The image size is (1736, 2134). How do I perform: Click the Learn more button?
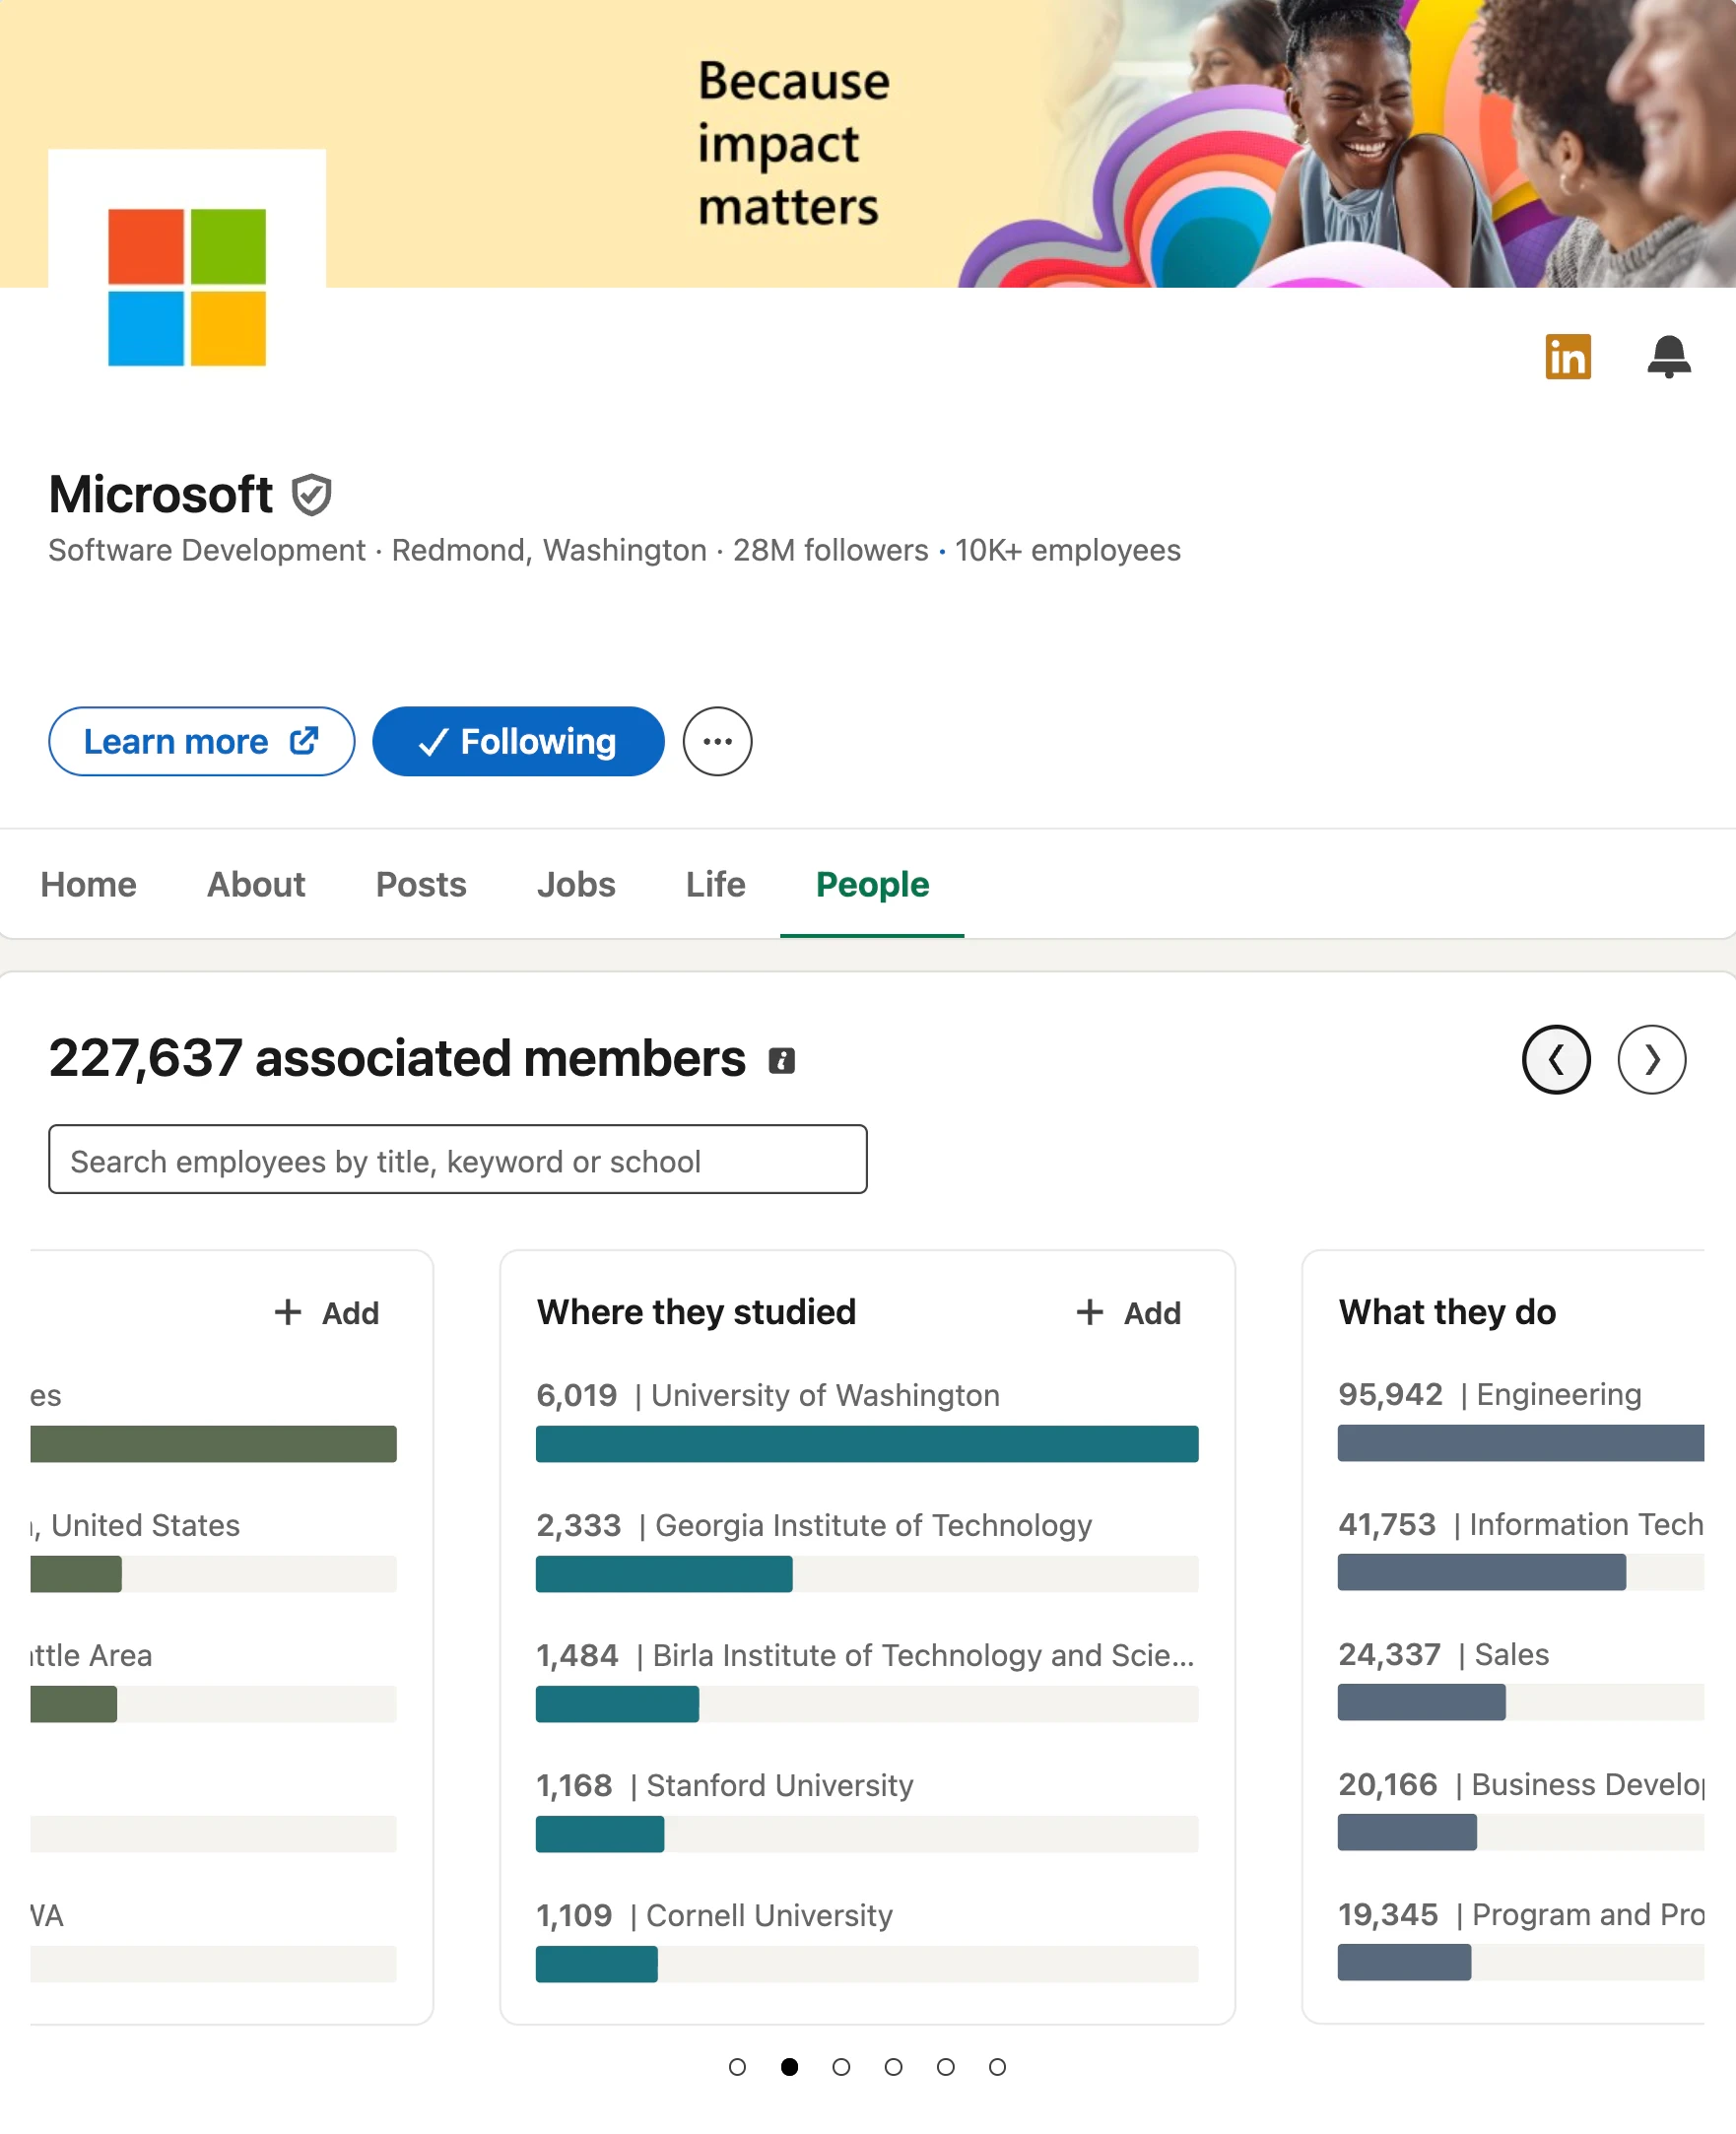[201, 742]
